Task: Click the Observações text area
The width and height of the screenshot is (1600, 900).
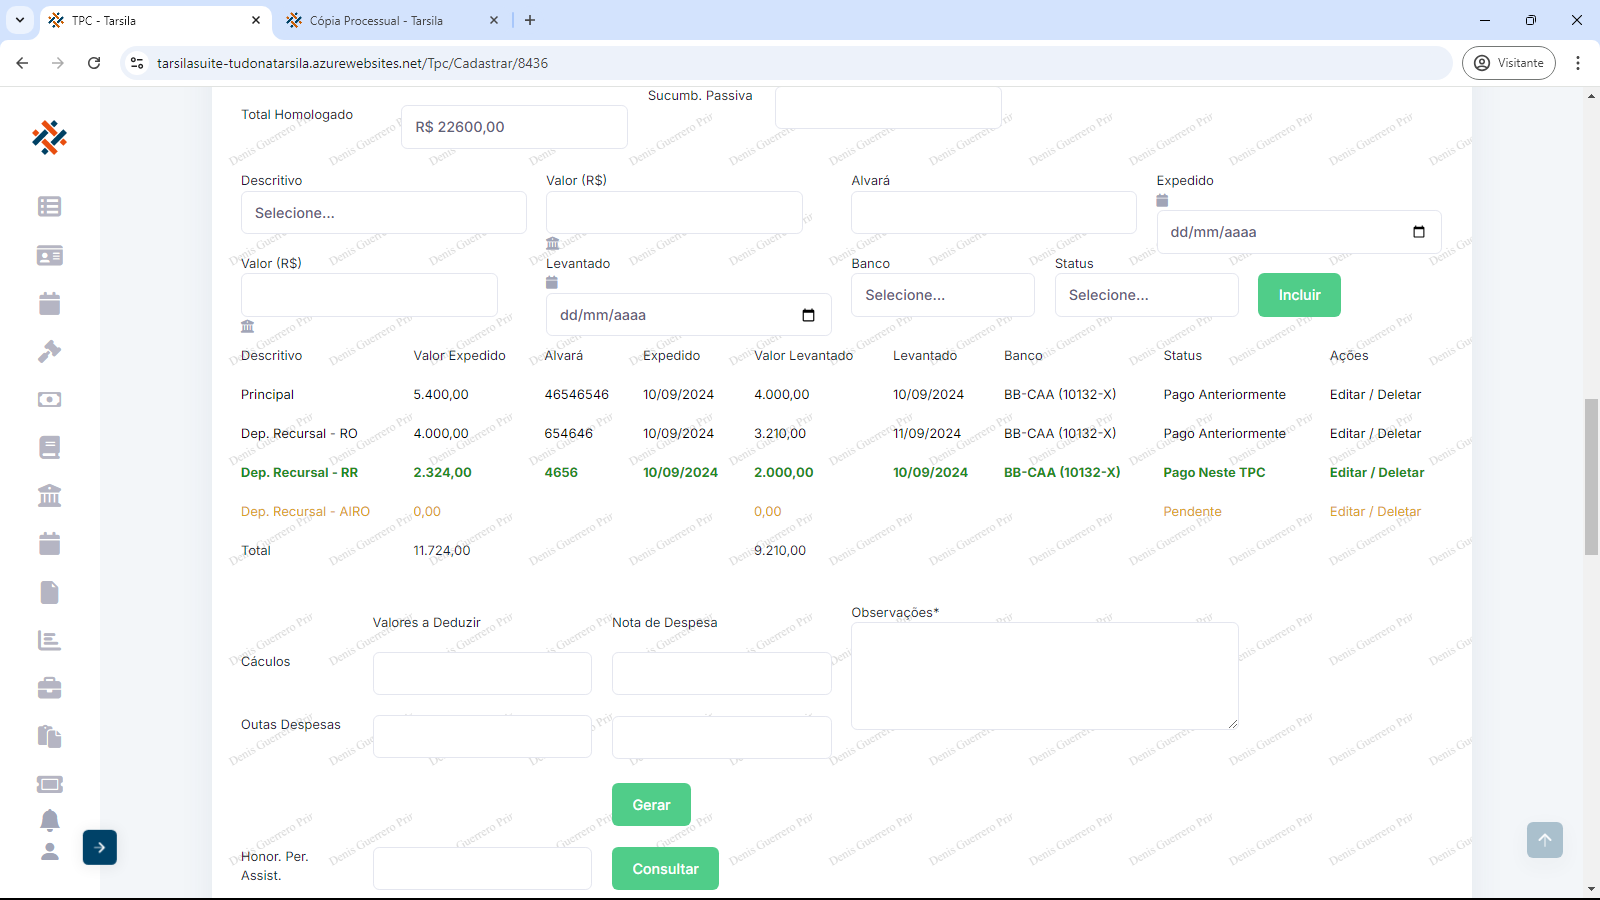Action: pos(1044,675)
